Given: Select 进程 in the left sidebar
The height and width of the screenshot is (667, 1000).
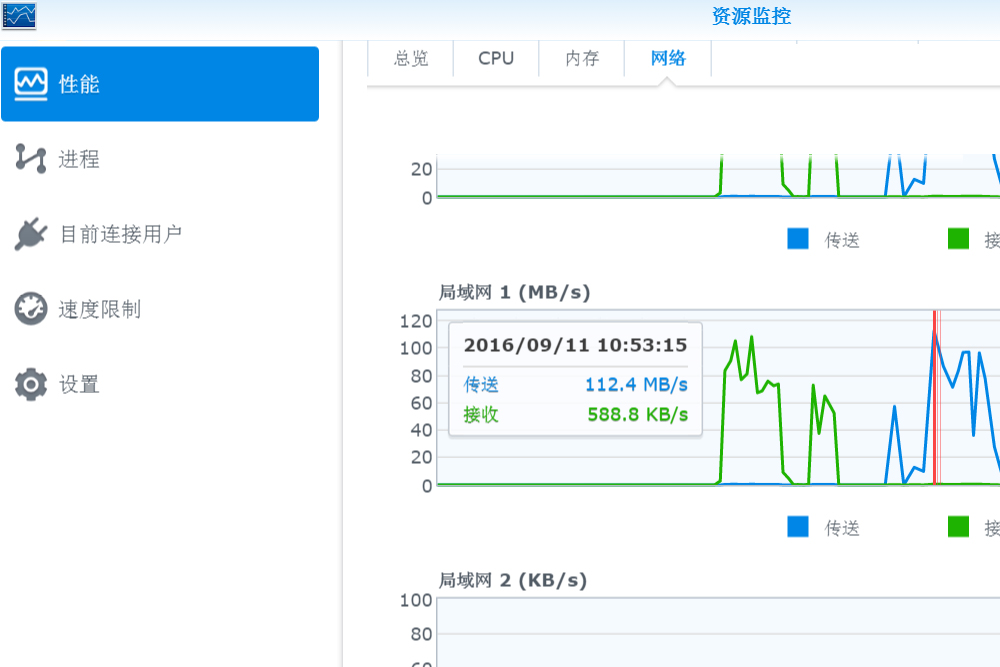Looking at the screenshot, I should pos(78,159).
